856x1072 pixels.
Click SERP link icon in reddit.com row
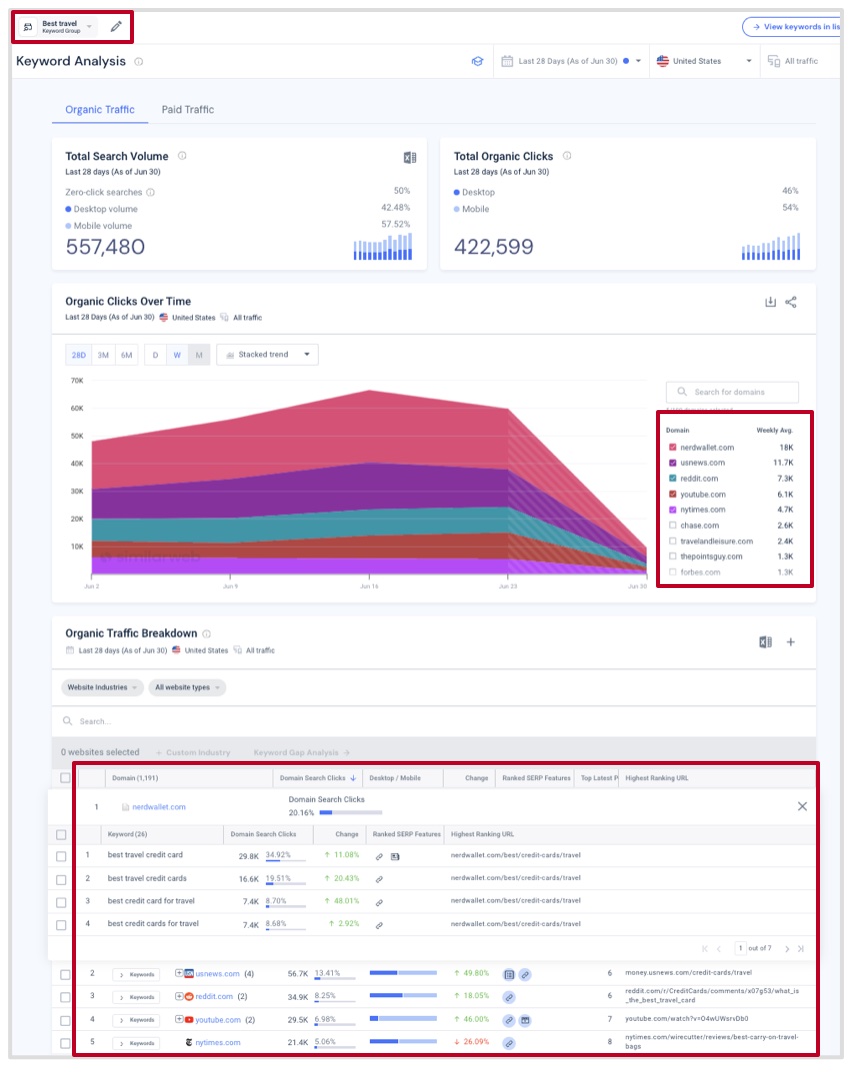(509, 997)
